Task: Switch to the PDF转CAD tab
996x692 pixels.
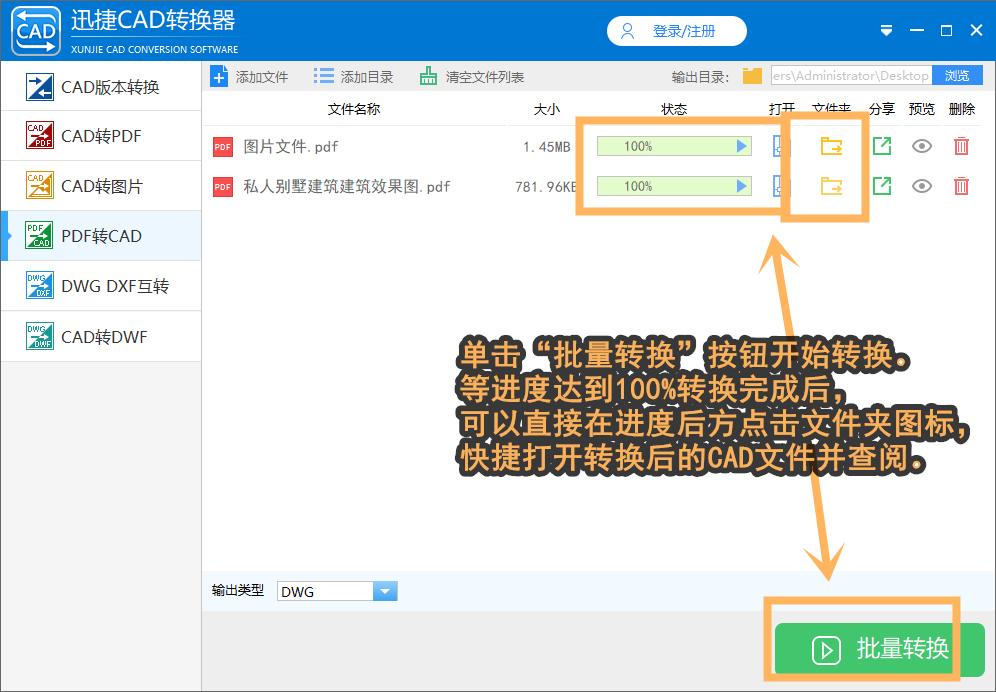Action: click(x=100, y=236)
